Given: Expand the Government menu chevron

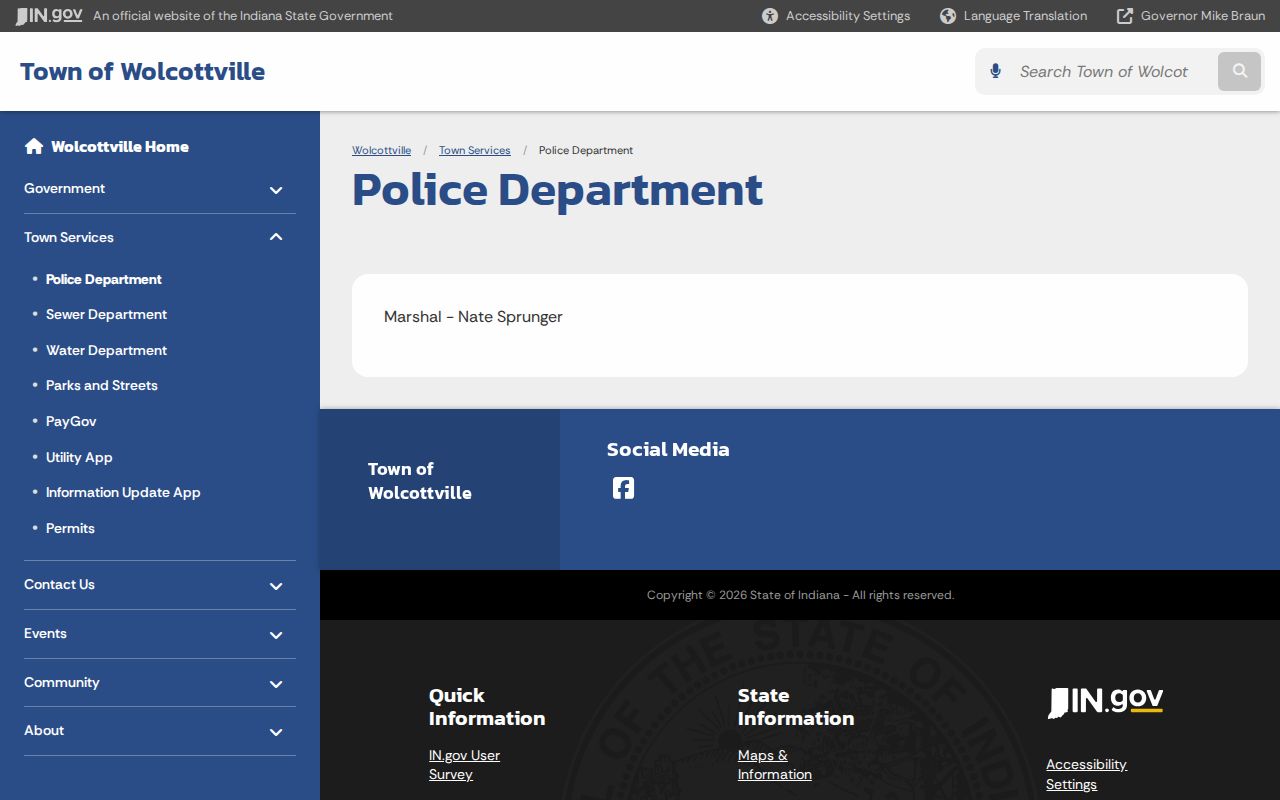Looking at the screenshot, I should [276, 190].
